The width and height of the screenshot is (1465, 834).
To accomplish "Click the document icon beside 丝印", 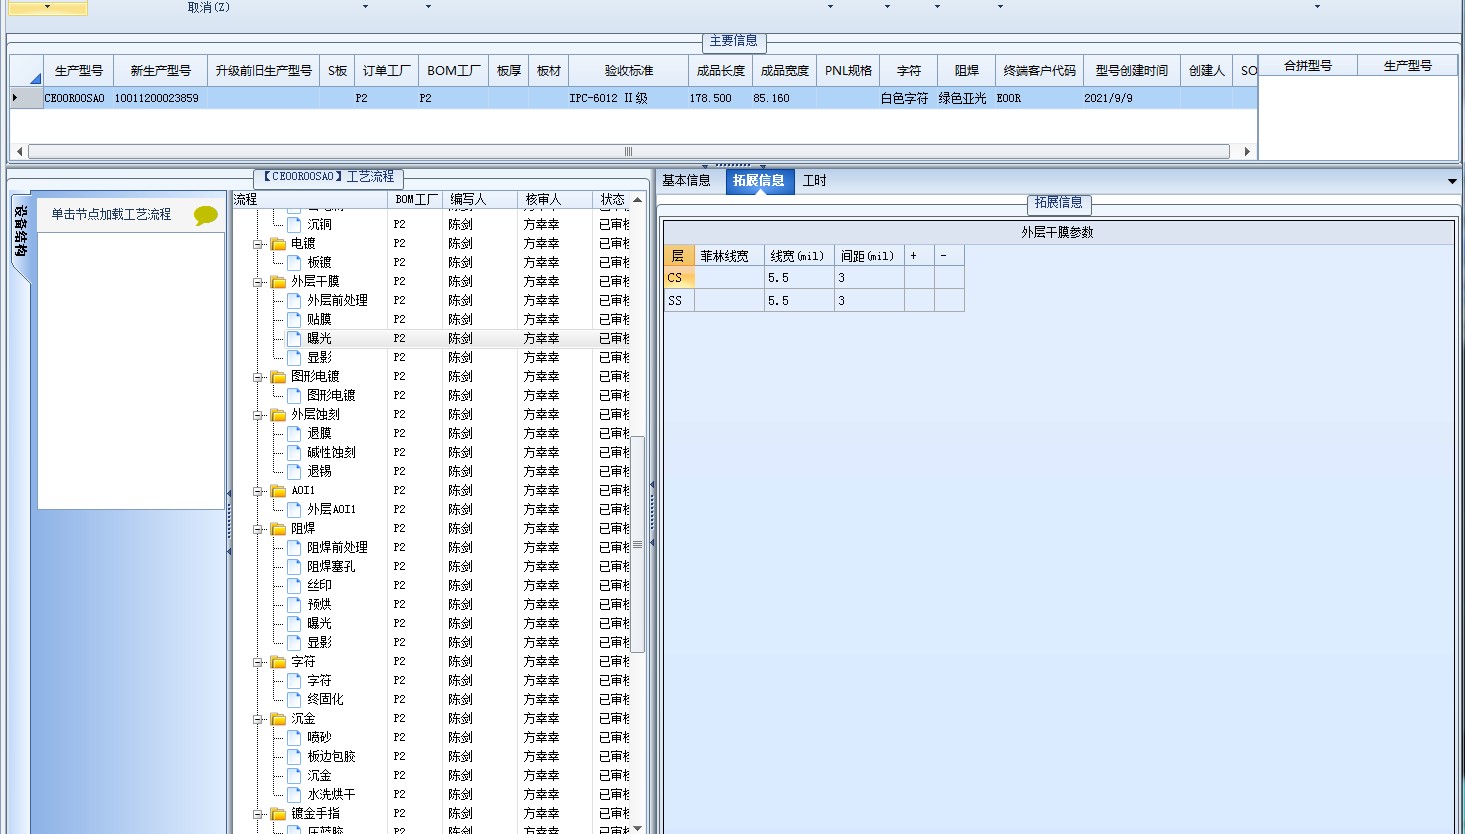I will pos(294,586).
